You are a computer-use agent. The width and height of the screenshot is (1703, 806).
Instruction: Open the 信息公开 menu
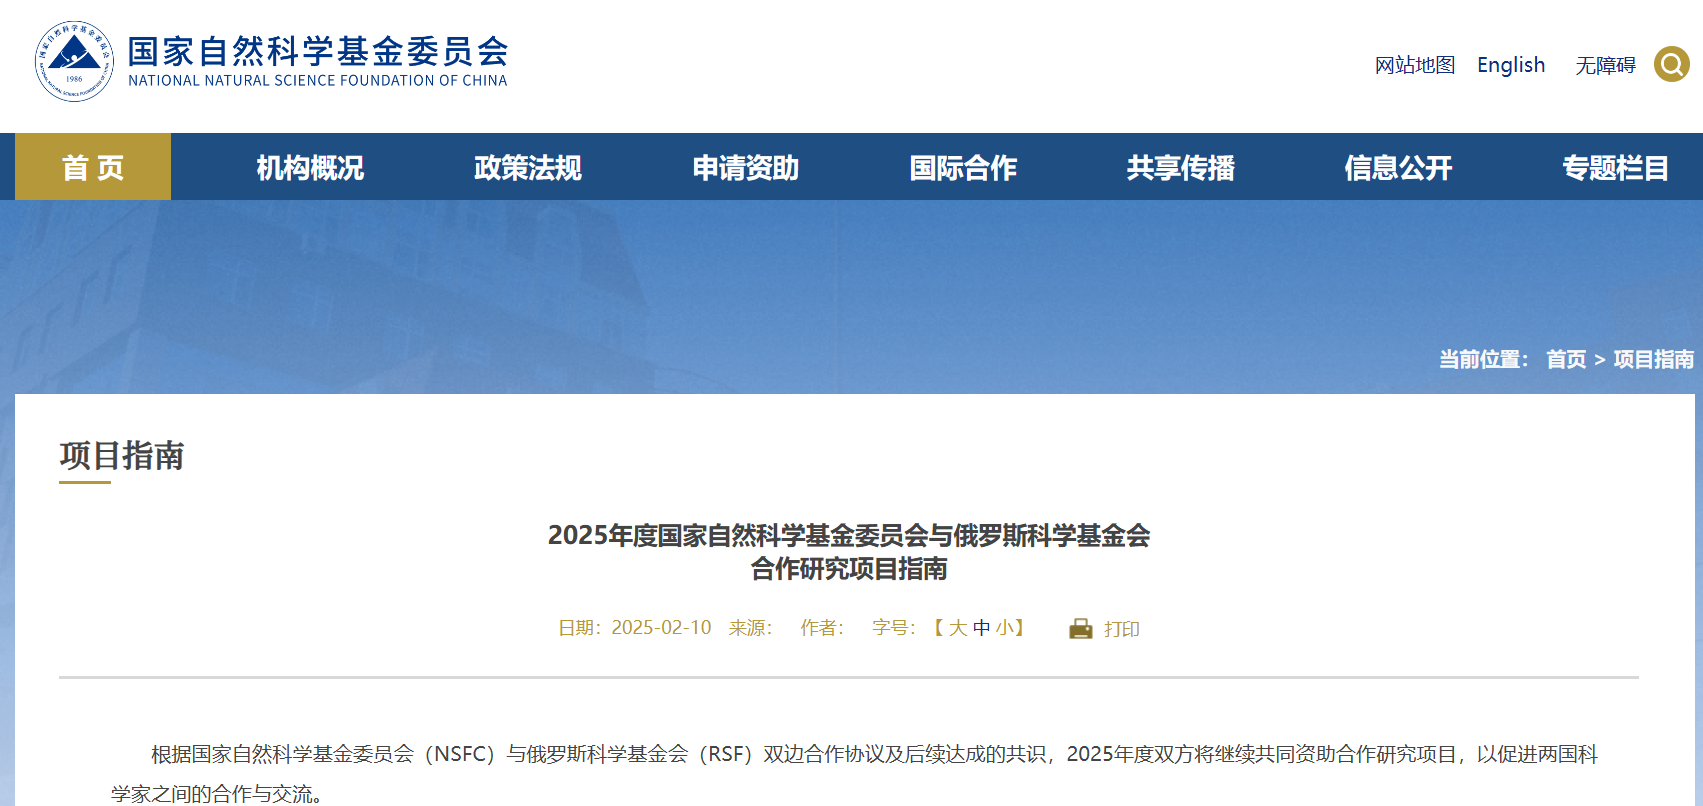click(x=1398, y=167)
